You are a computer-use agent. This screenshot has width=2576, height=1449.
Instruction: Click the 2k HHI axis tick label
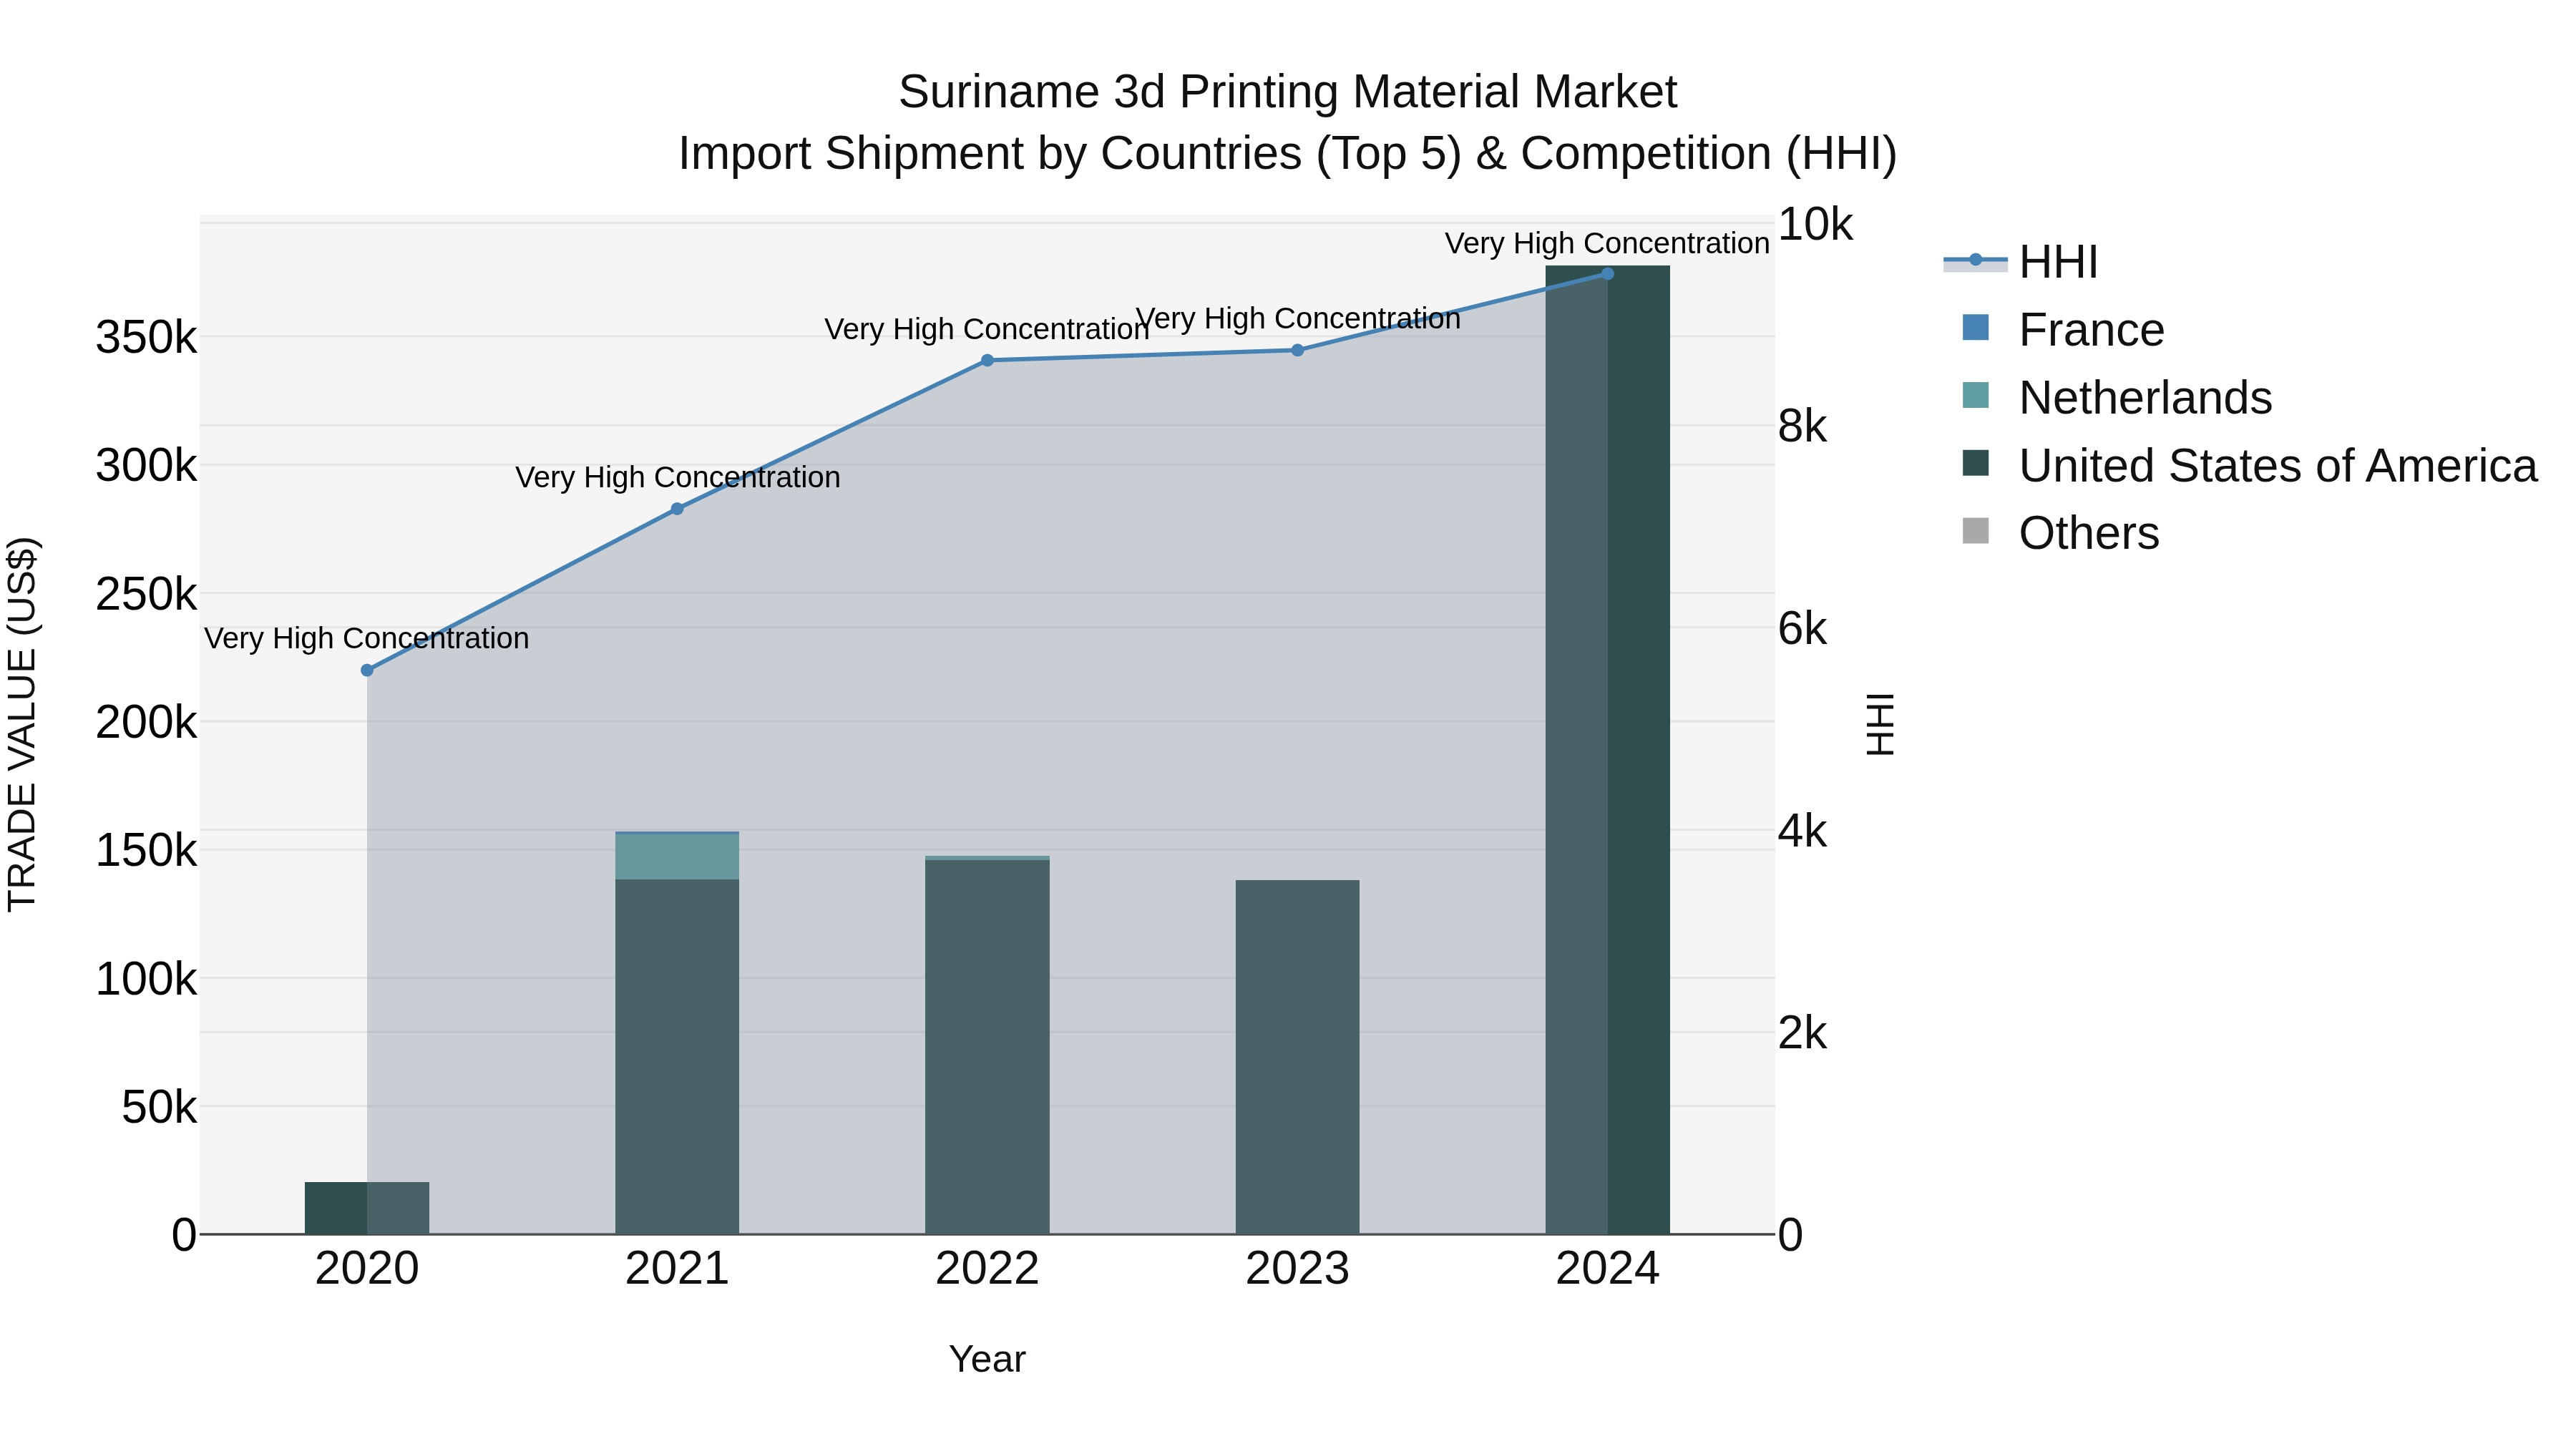[1802, 1034]
